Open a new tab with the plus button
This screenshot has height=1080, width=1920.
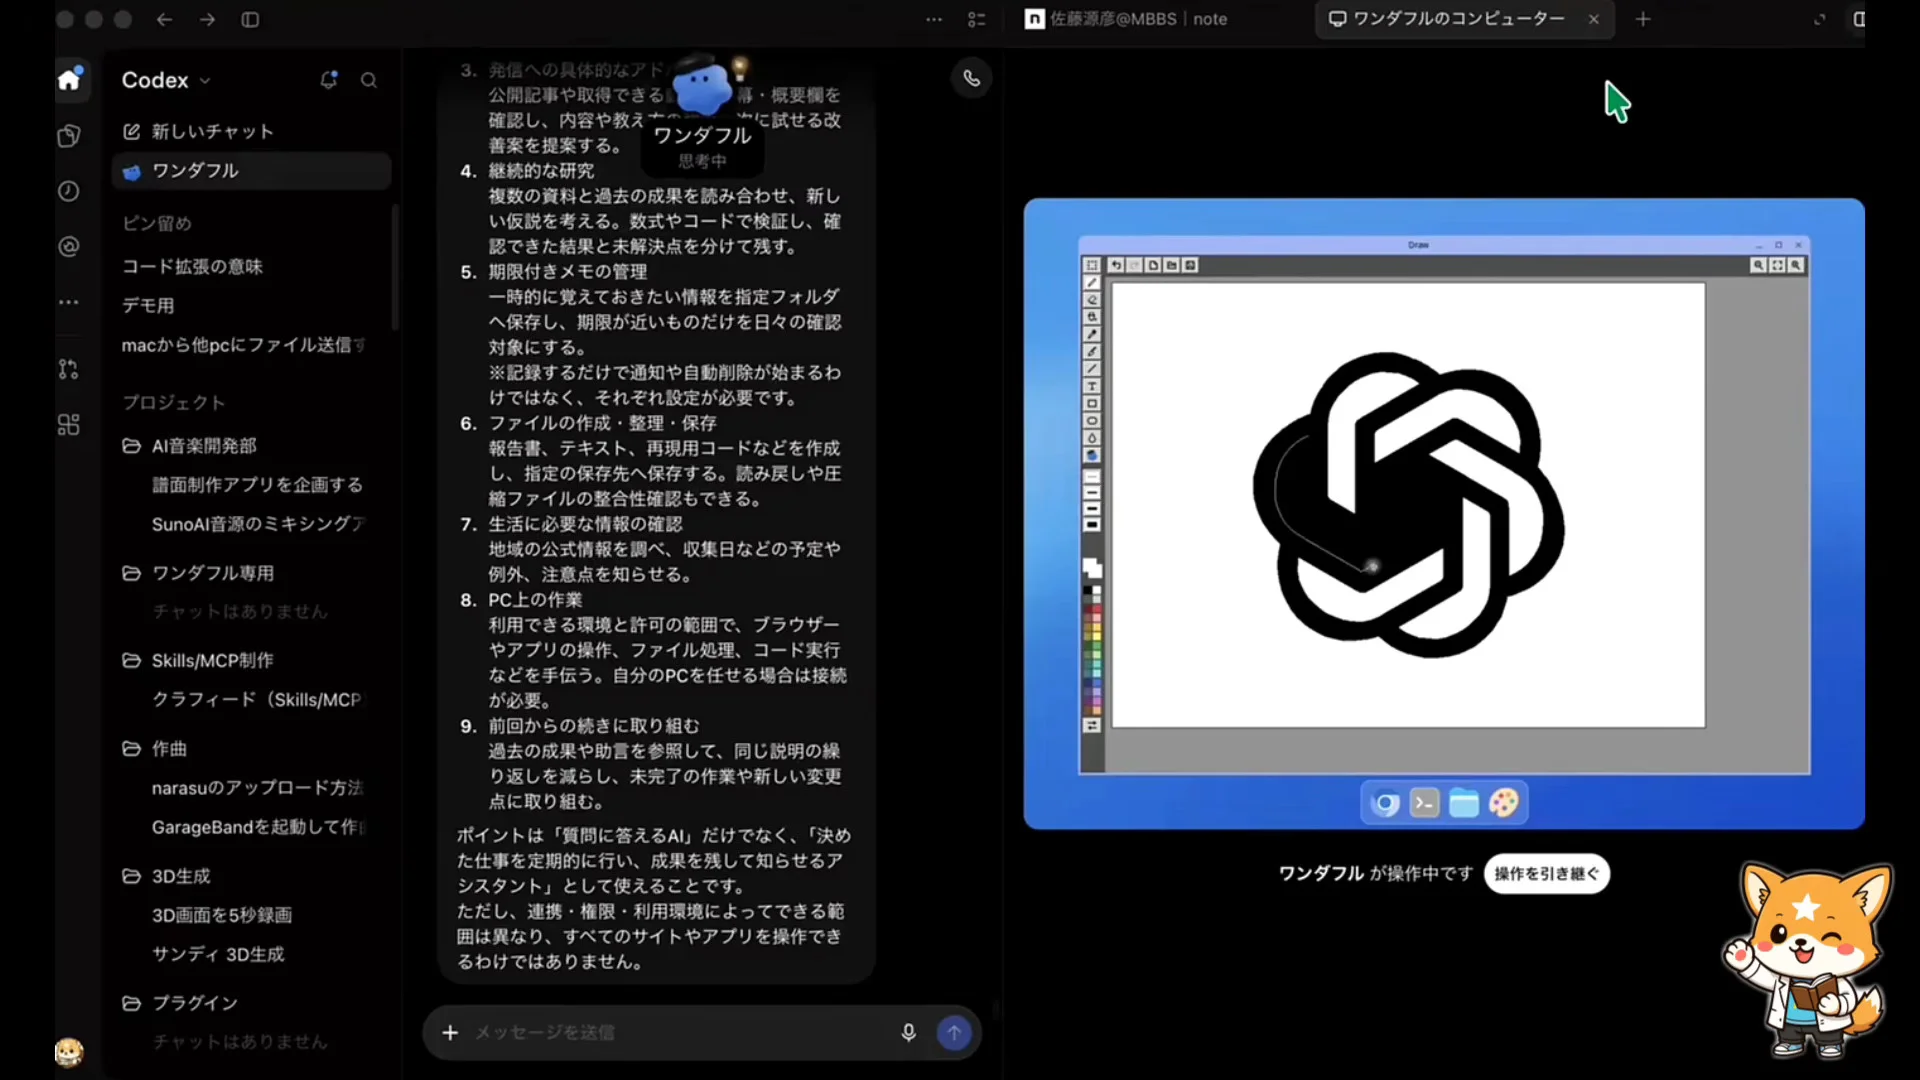click(1643, 19)
